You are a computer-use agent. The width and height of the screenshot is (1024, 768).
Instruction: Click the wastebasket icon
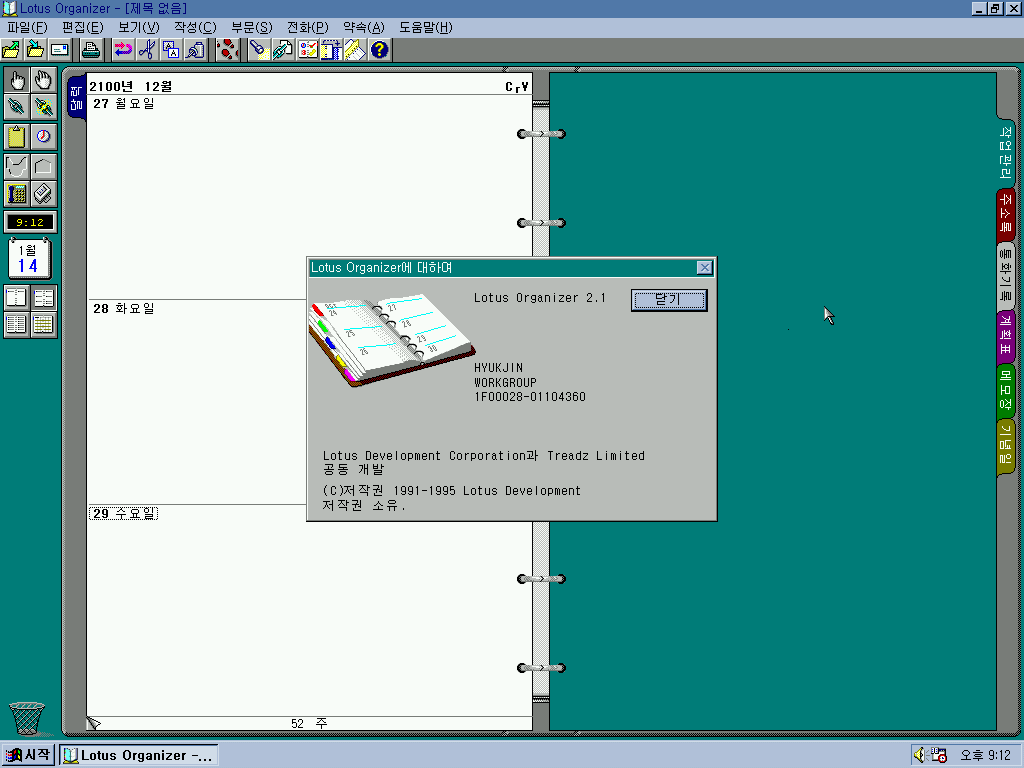tap(27, 718)
